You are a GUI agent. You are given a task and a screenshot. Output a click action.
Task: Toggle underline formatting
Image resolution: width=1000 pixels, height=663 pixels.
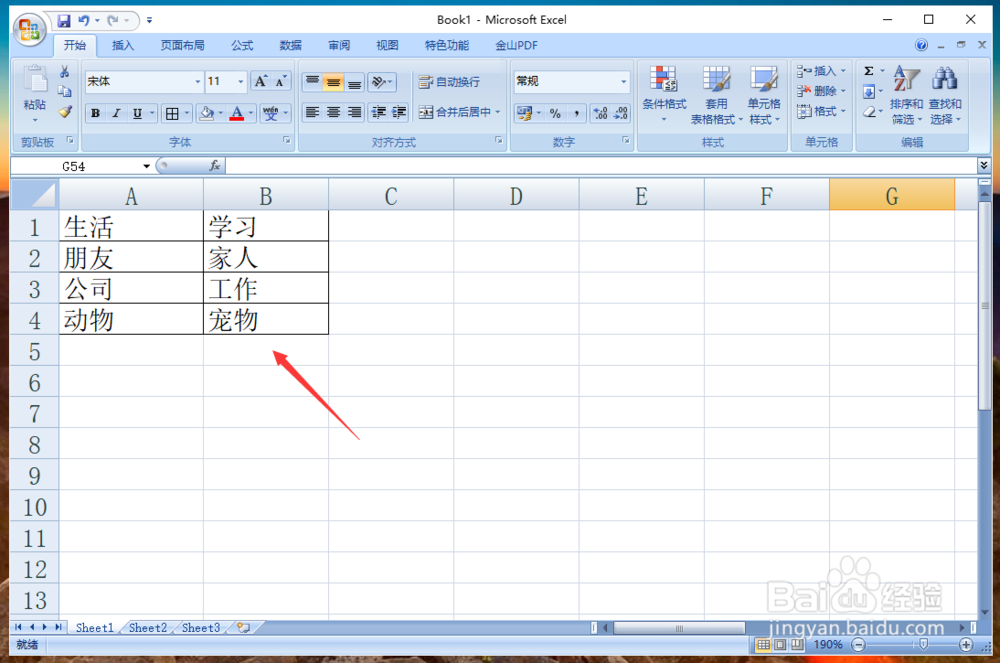click(137, 113)
